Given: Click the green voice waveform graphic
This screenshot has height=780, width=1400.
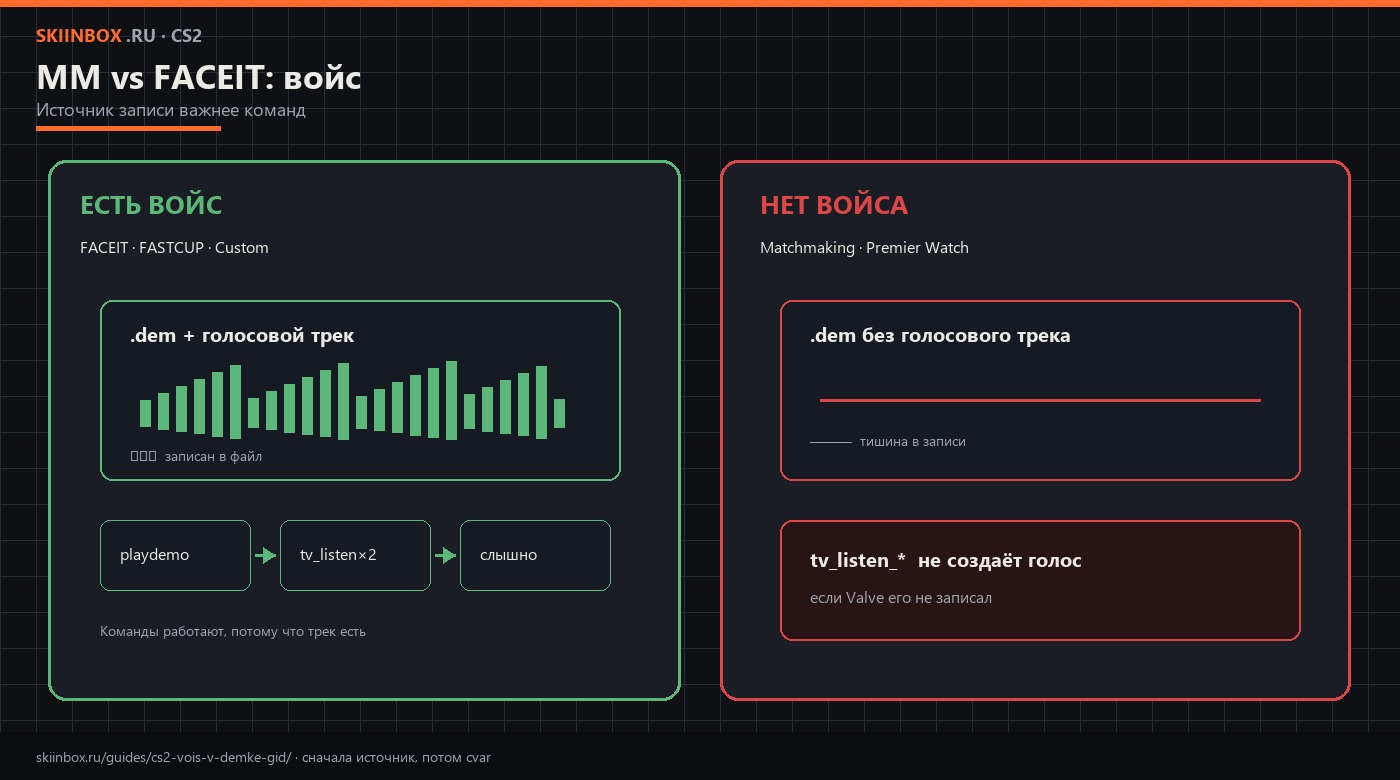Looking at the screenshot, I should coord(353,400).
